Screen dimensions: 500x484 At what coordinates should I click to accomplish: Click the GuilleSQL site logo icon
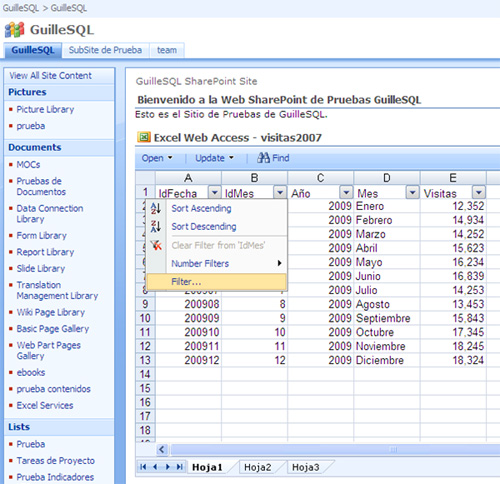[x=14, y=30]
